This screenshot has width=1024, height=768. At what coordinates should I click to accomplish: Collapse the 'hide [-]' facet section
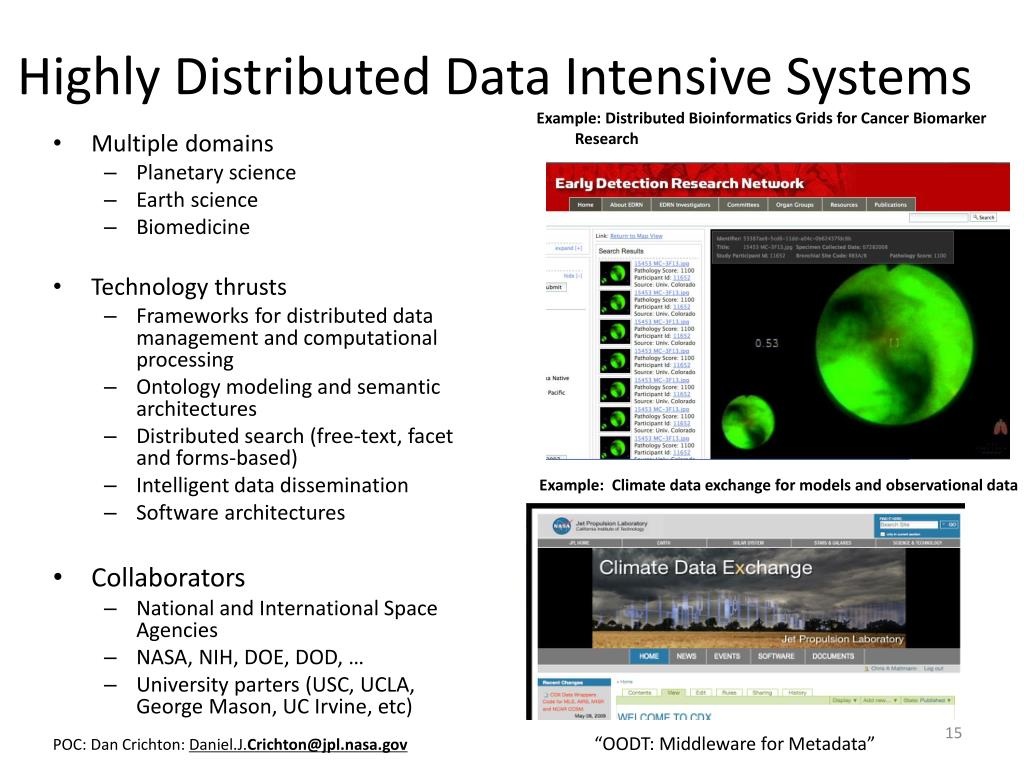pos(573,276)
